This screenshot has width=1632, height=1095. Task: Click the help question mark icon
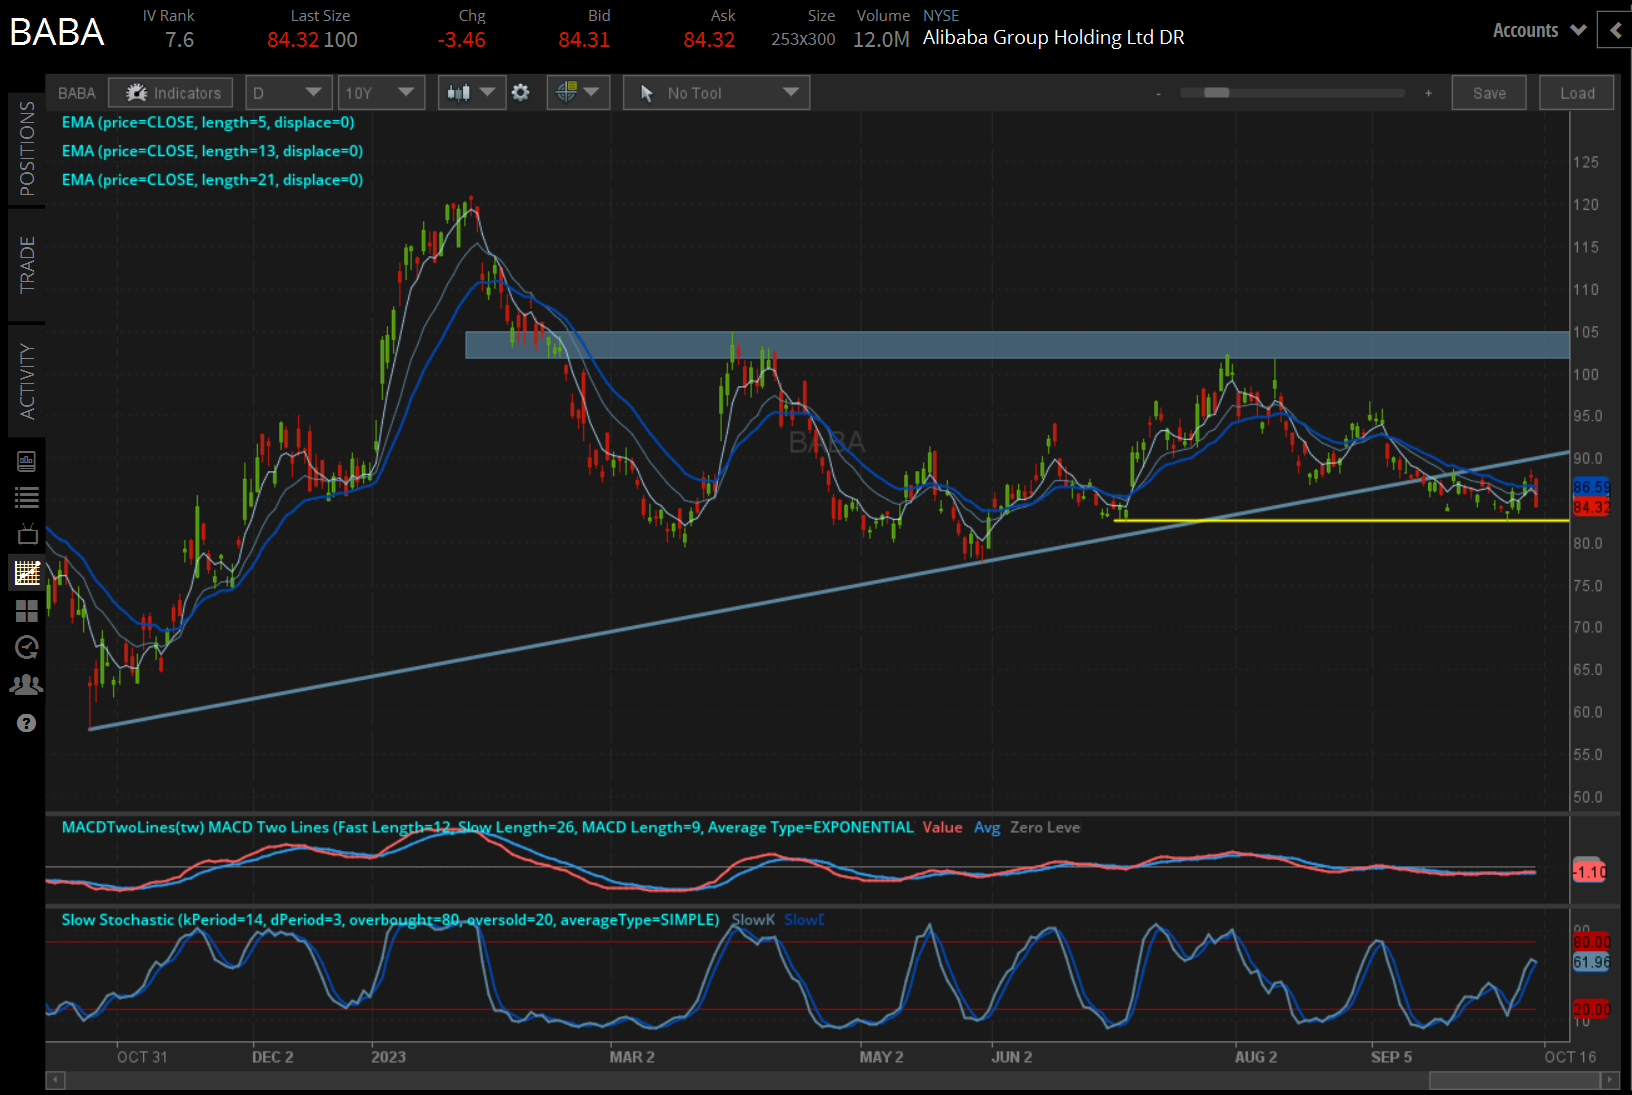pos(27,723)
